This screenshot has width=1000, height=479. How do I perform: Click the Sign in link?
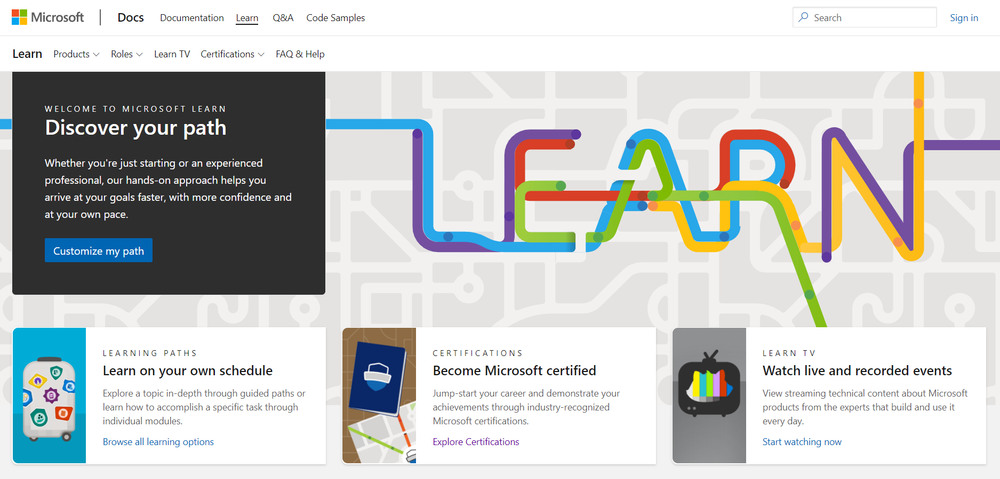964,18
